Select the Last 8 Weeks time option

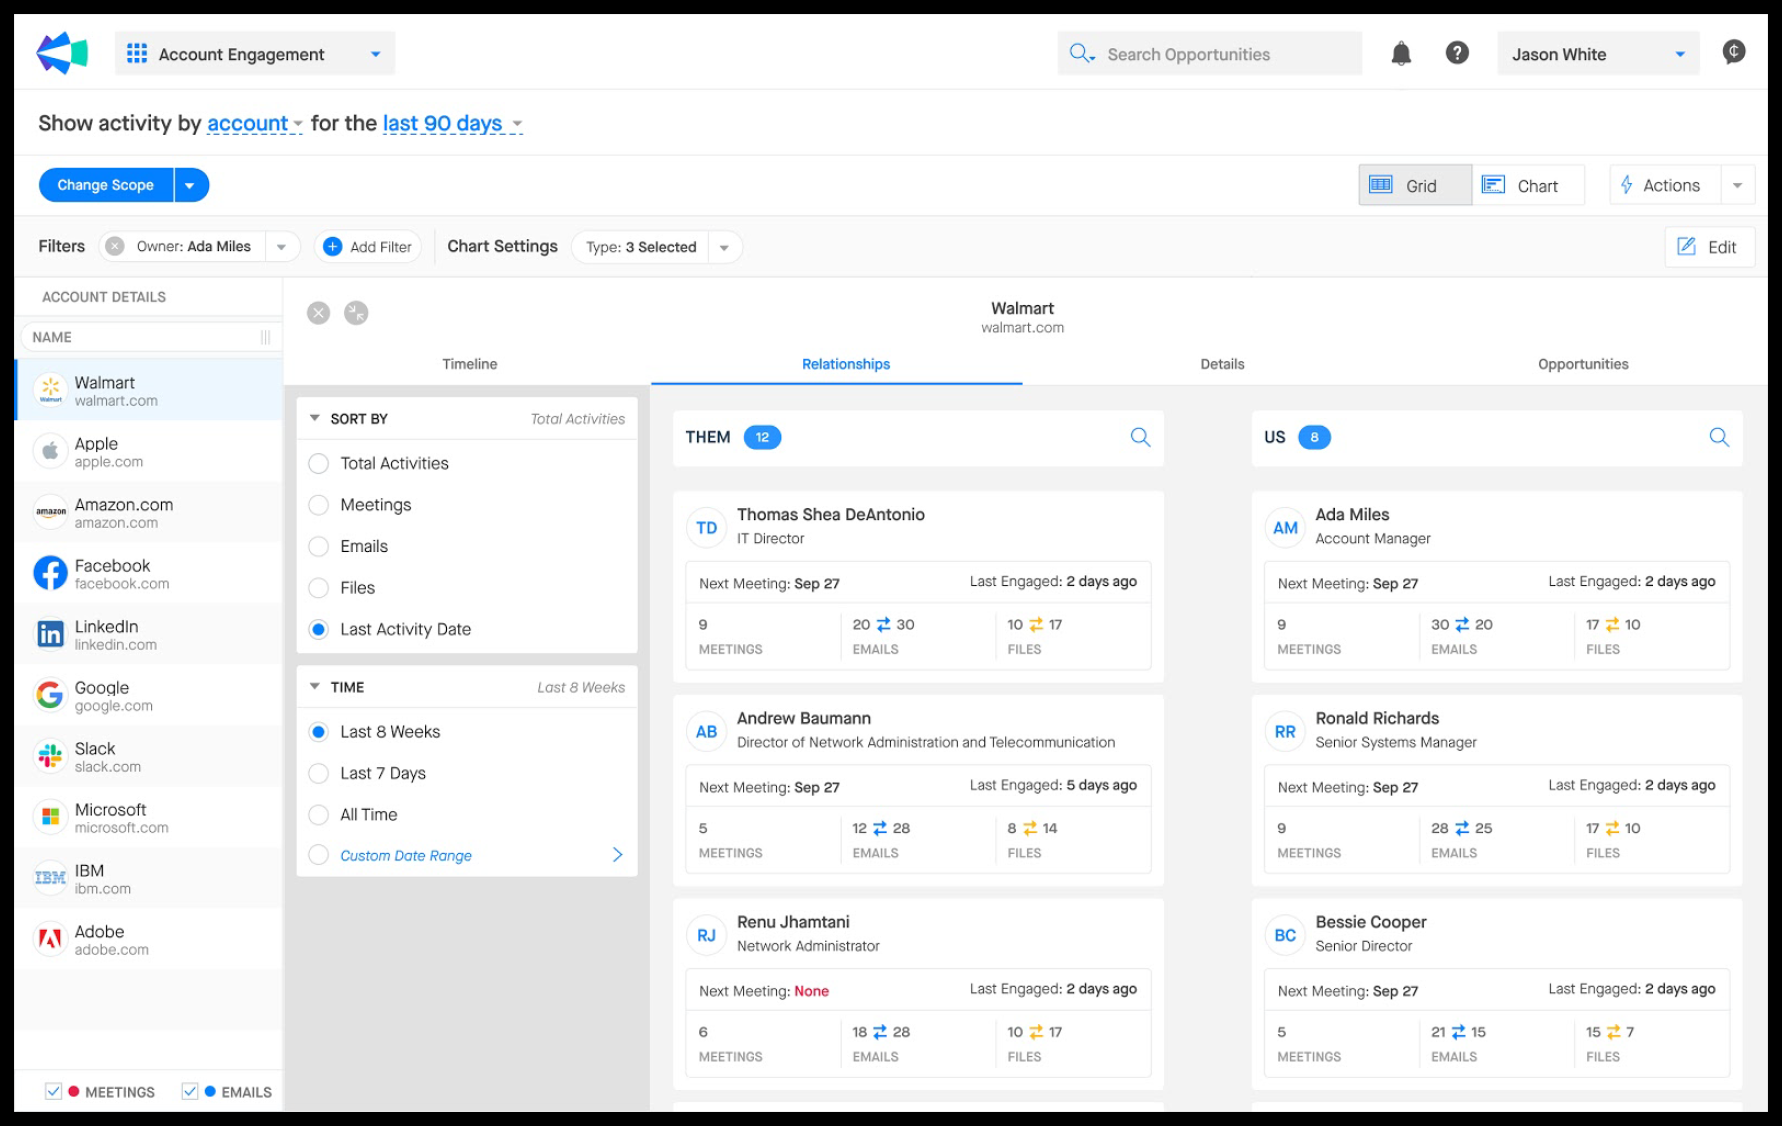318,731
